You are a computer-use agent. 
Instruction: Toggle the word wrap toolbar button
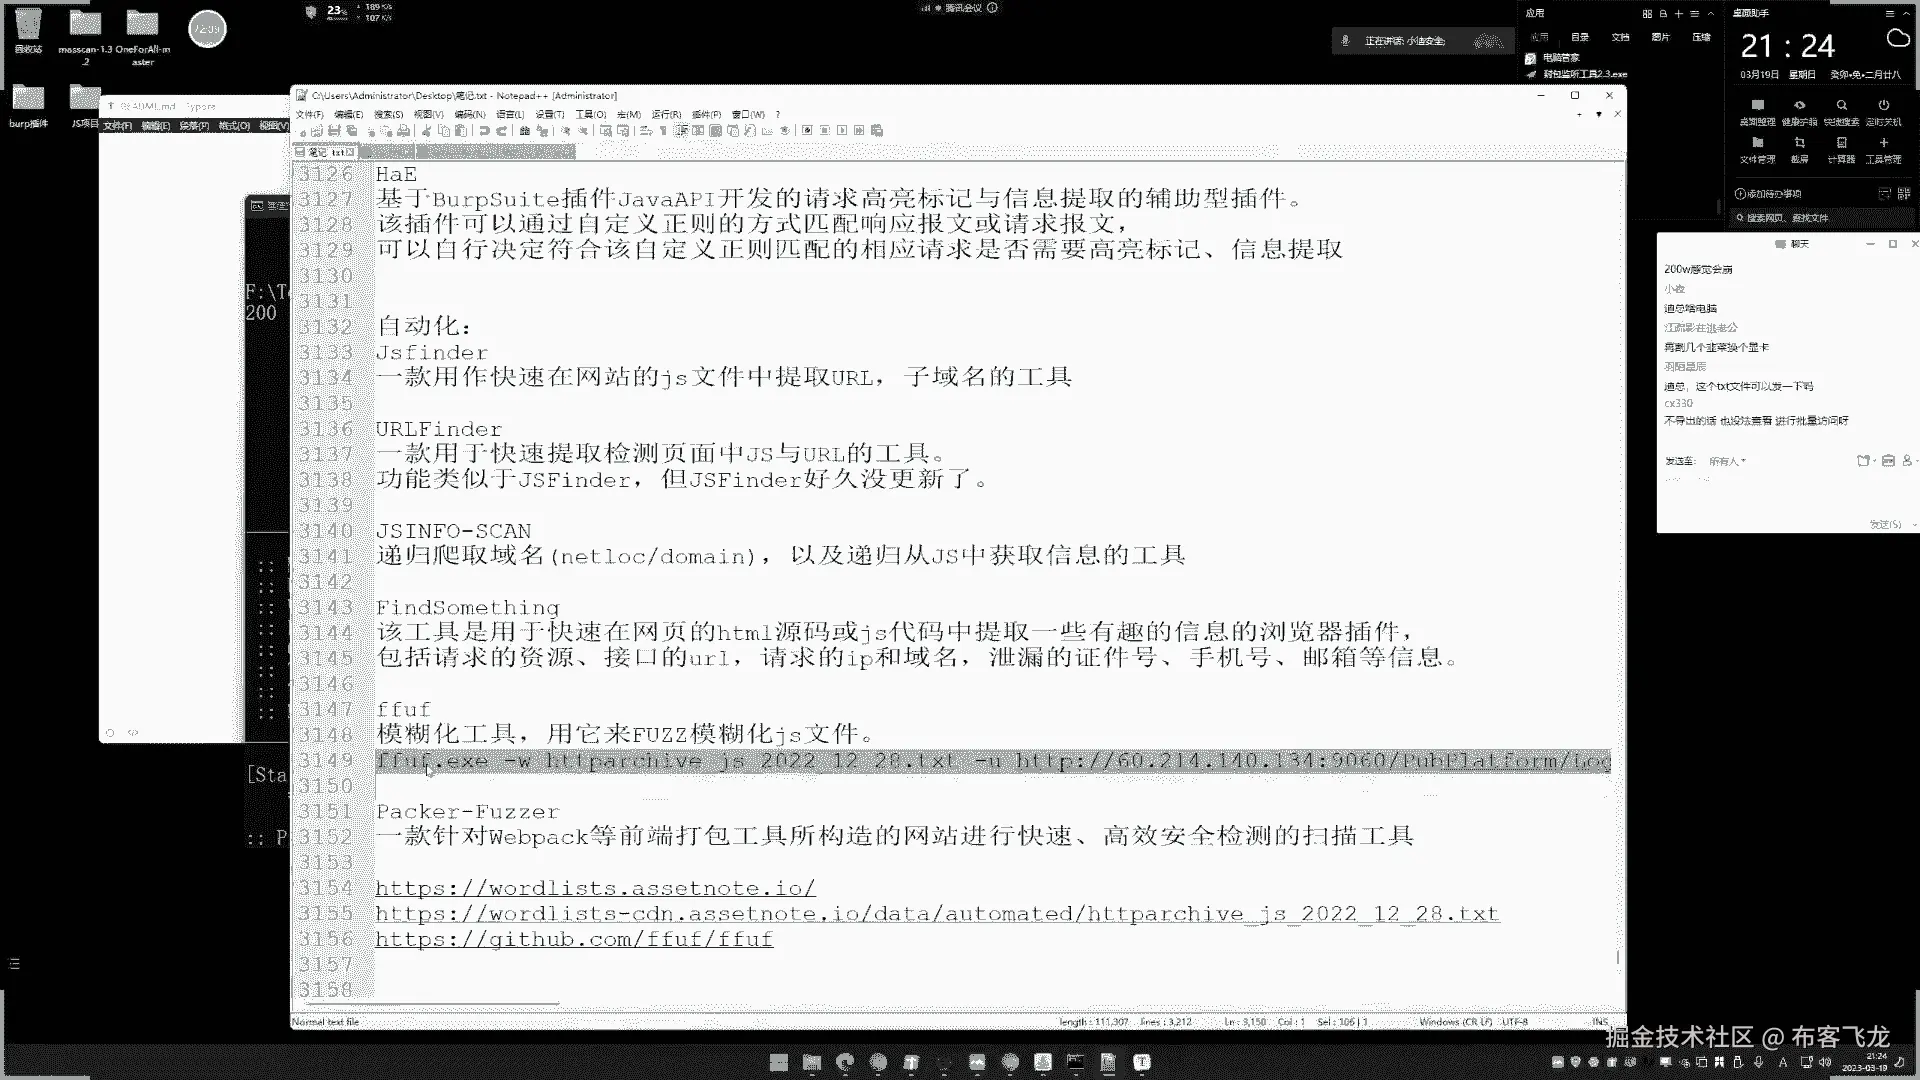click(646, 131)
